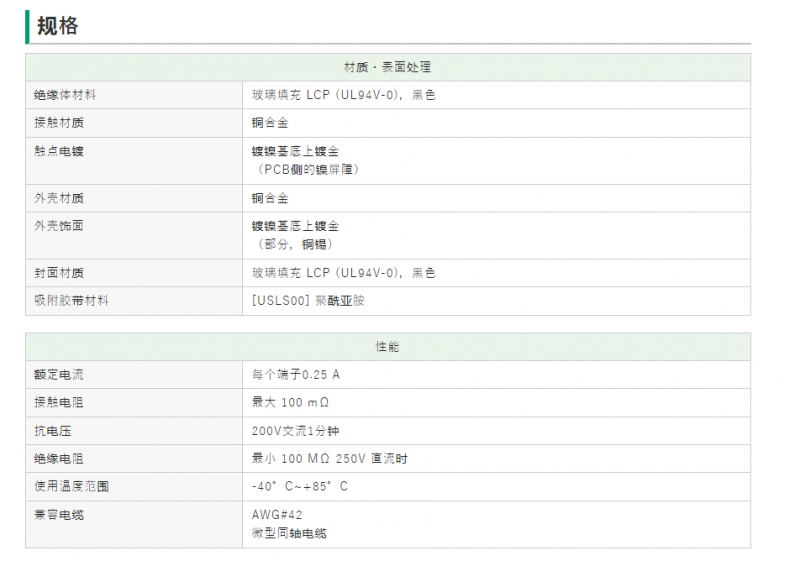Select the 封面材质 row label
800x561 pixels.
[59, 273]
